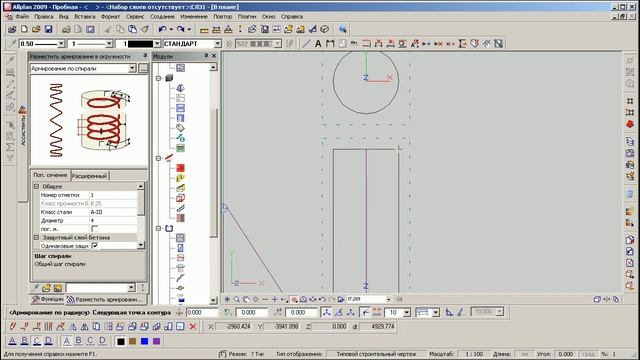Click the Open file folder icon
Viewport: 640px width, 360px height.
tap(36, 29)
